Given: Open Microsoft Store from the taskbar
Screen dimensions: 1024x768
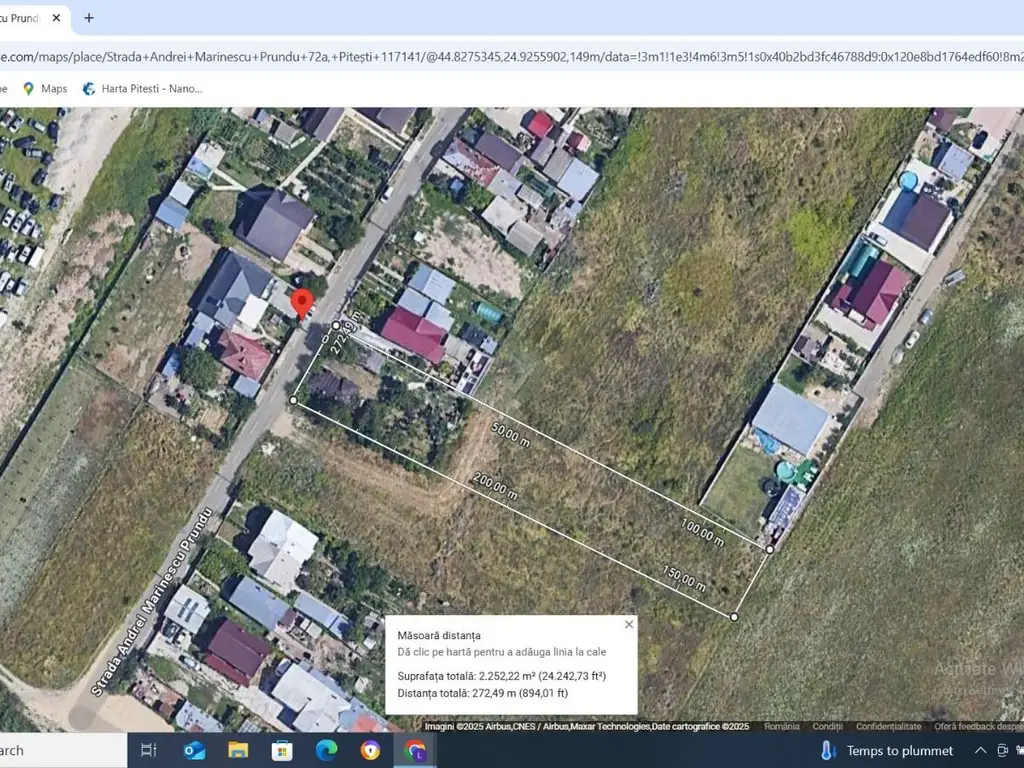Looking at the screenshot, I should [282, 750].
